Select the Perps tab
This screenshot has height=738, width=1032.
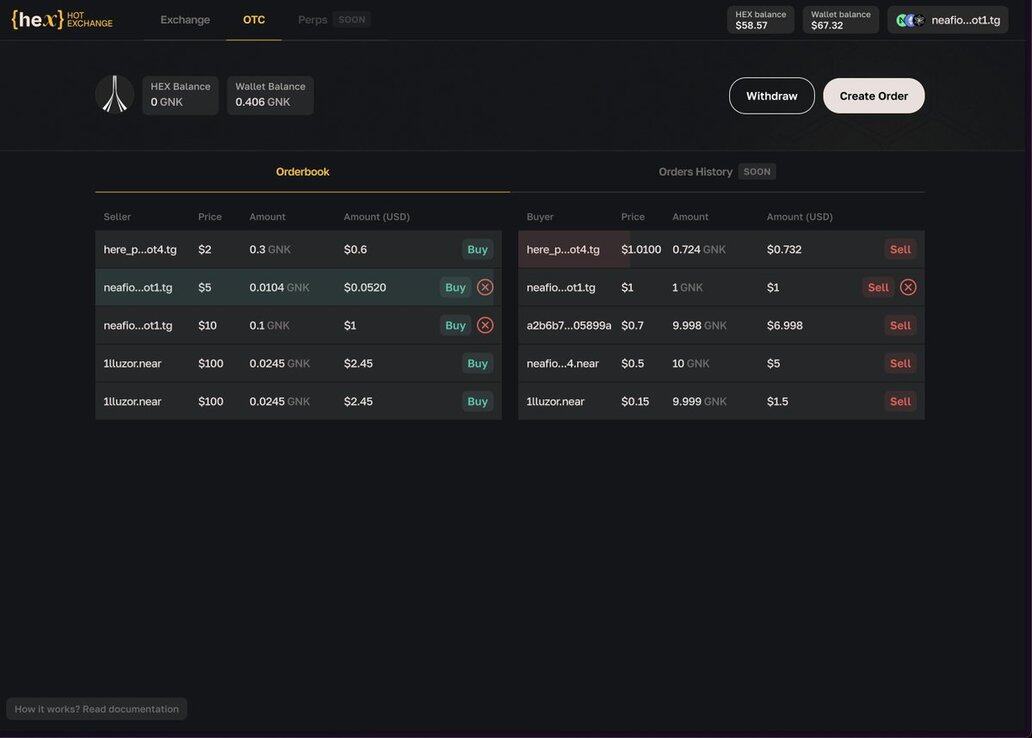coord(313,20)
